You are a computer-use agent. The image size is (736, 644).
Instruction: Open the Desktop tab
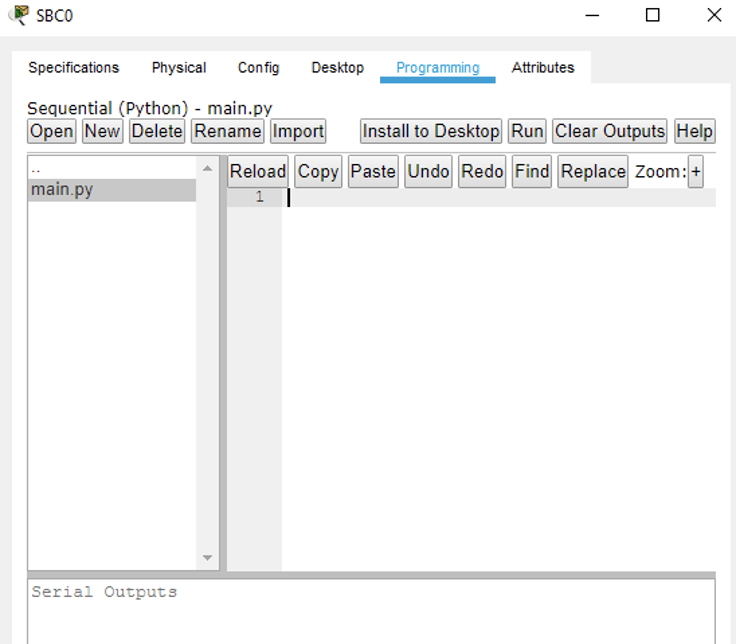[337, 68]
